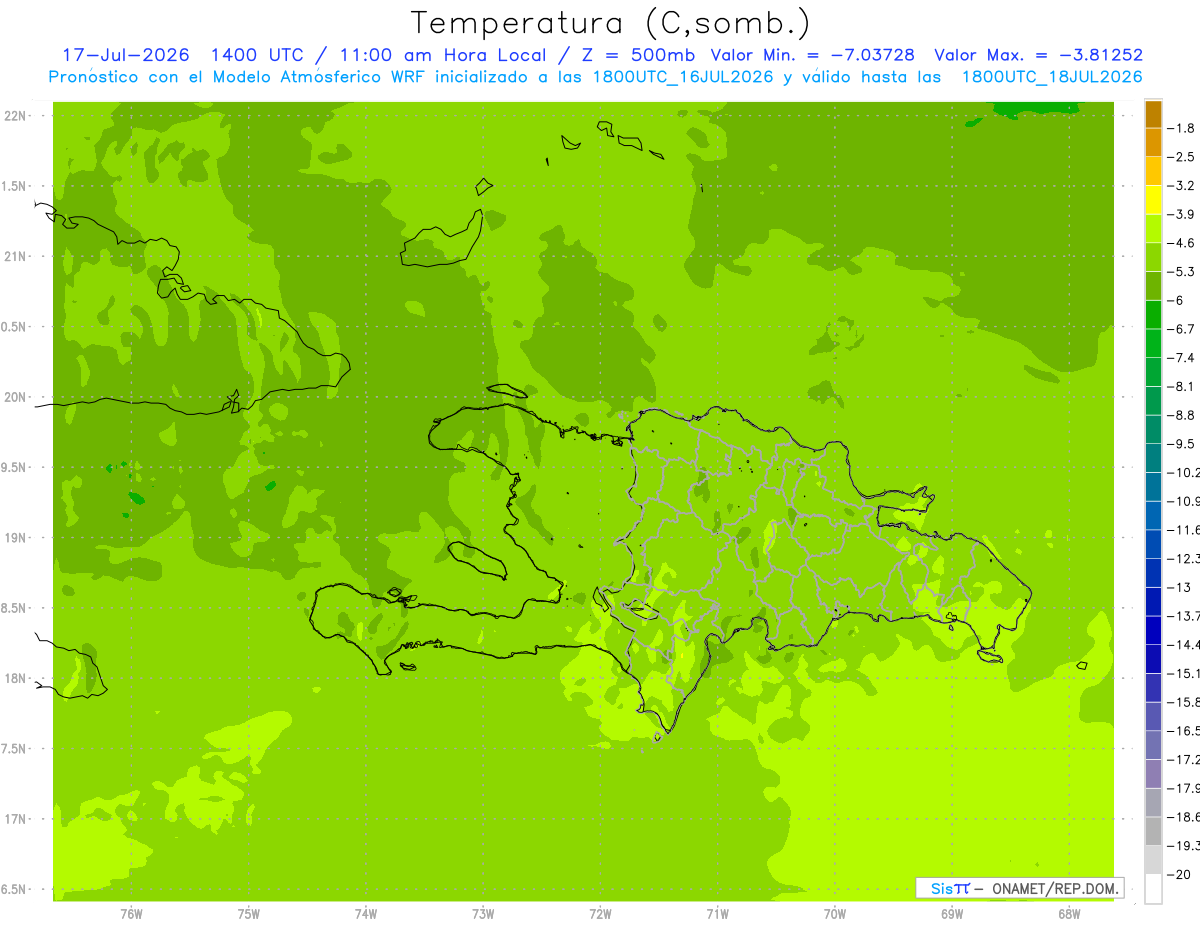1200x927 pixels.
Task: Click the "18N" latitude axis label
Action: (x=15, y=679)
